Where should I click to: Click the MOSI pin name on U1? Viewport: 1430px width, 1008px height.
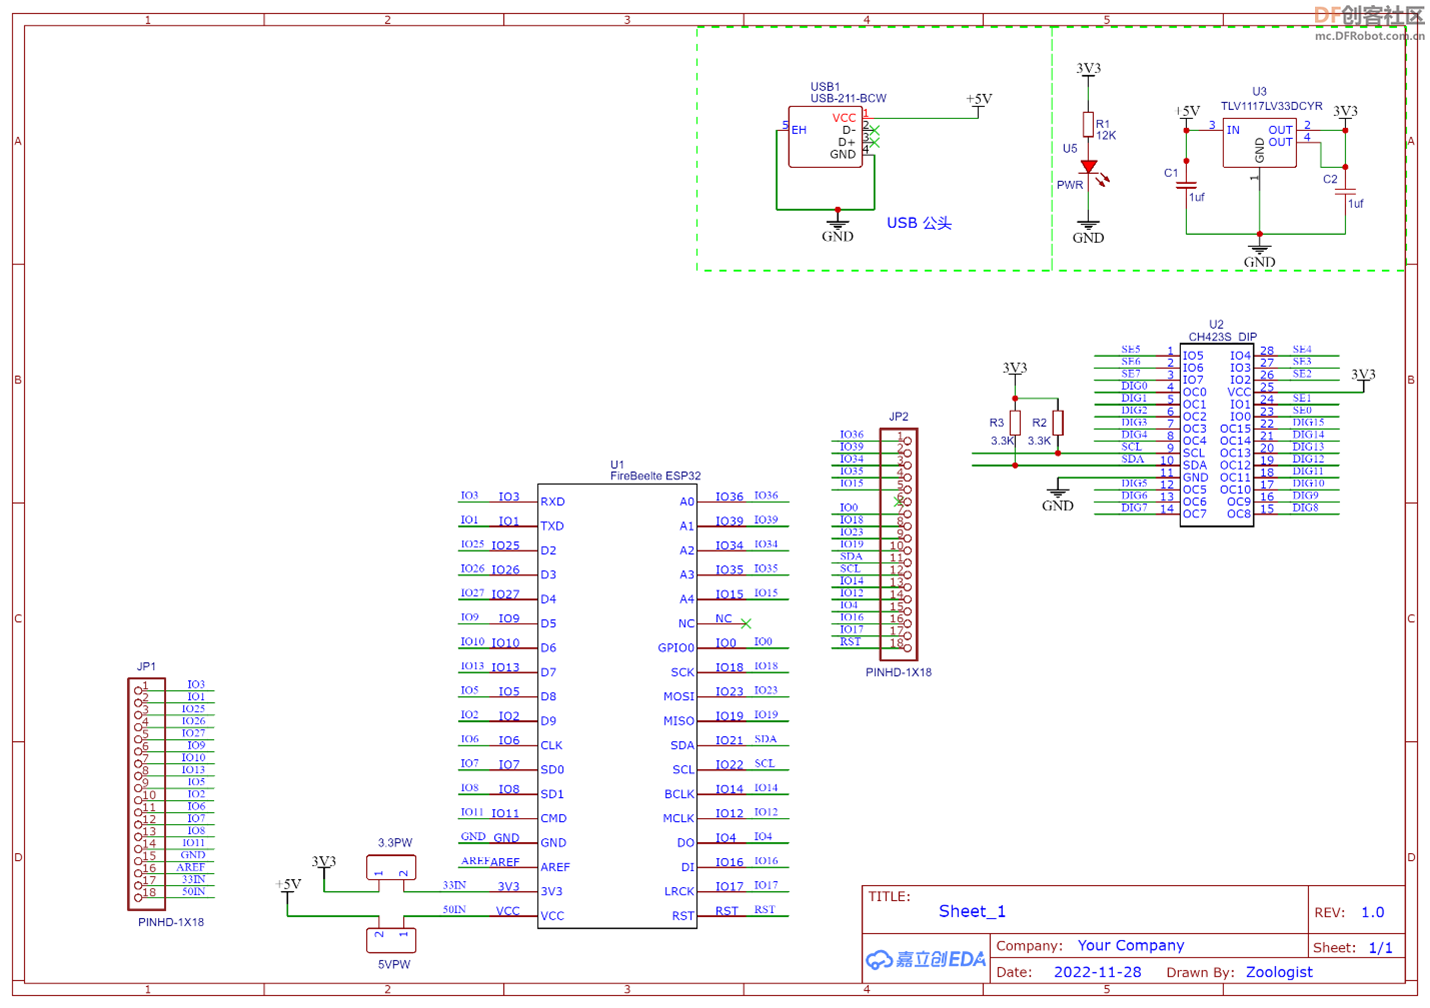click(678, 696)
